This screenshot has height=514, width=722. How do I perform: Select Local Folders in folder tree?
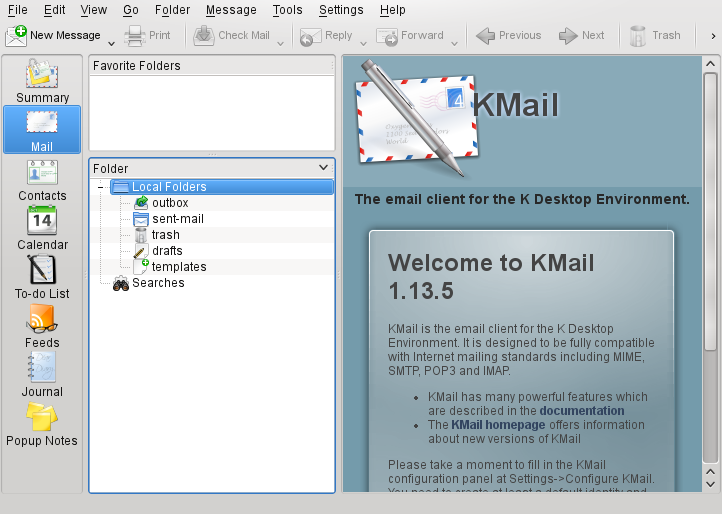pyautogui.click(x=222, y=187)
